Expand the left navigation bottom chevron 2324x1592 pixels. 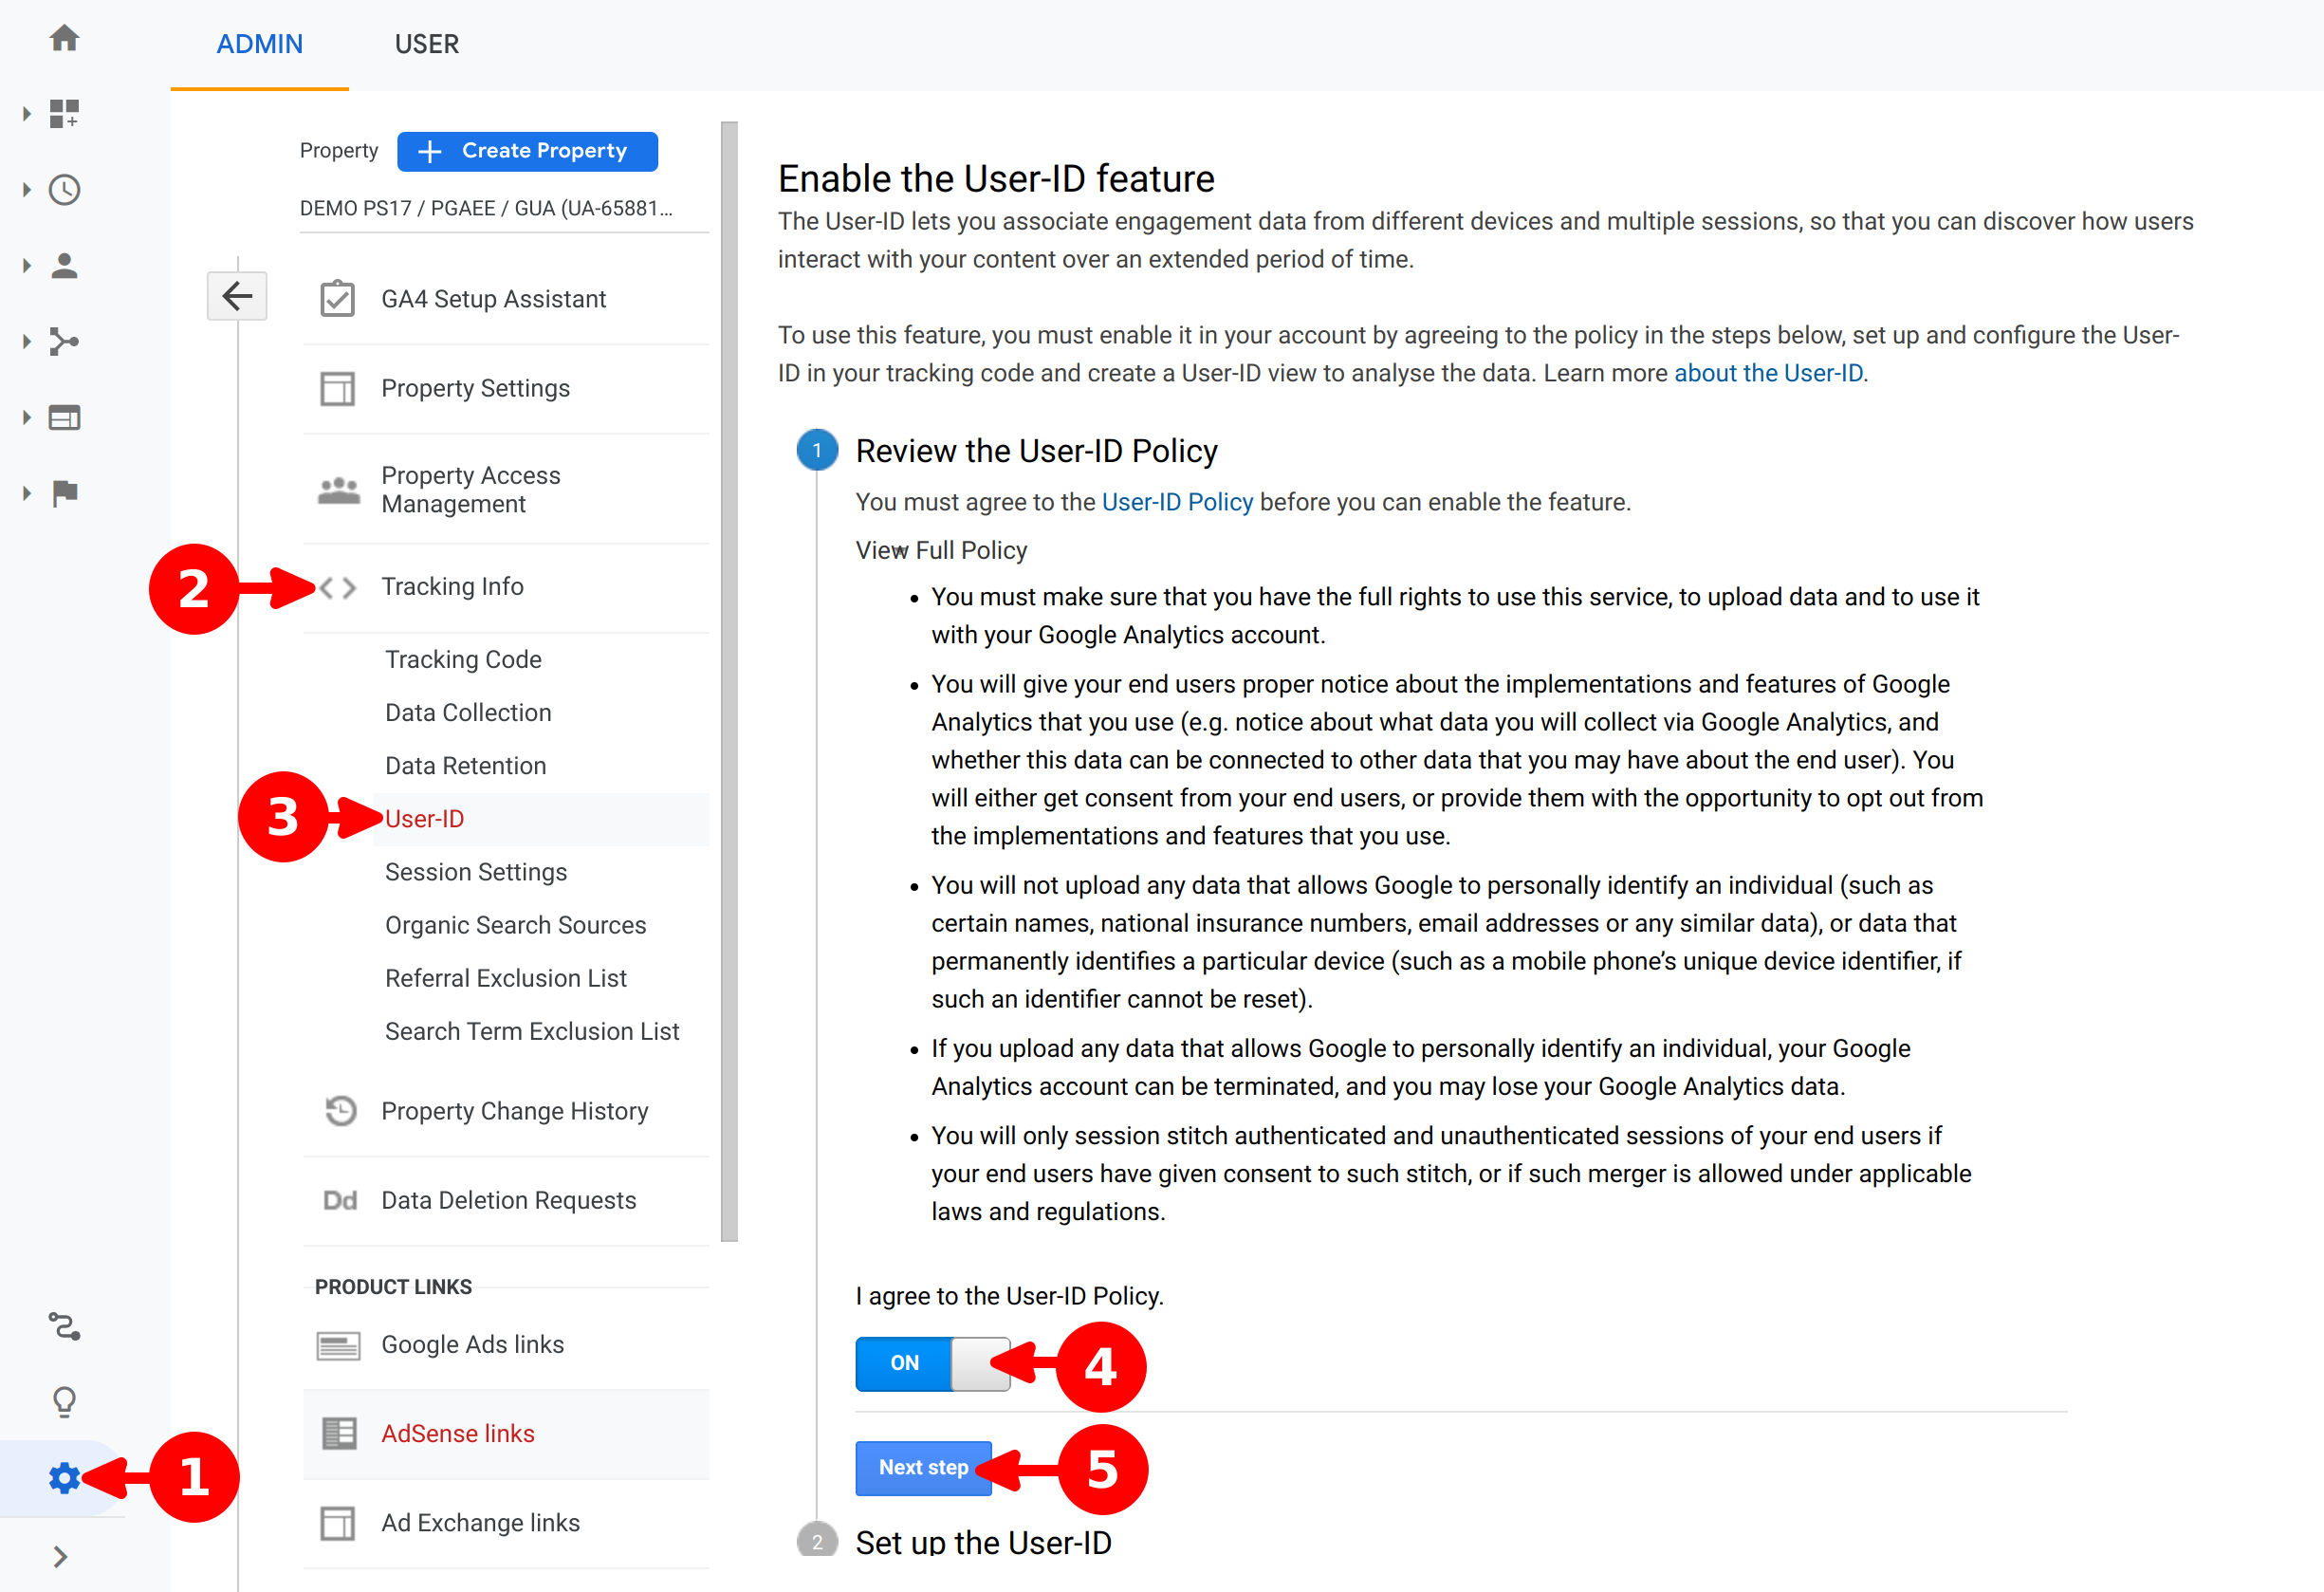click(60, 1556)
